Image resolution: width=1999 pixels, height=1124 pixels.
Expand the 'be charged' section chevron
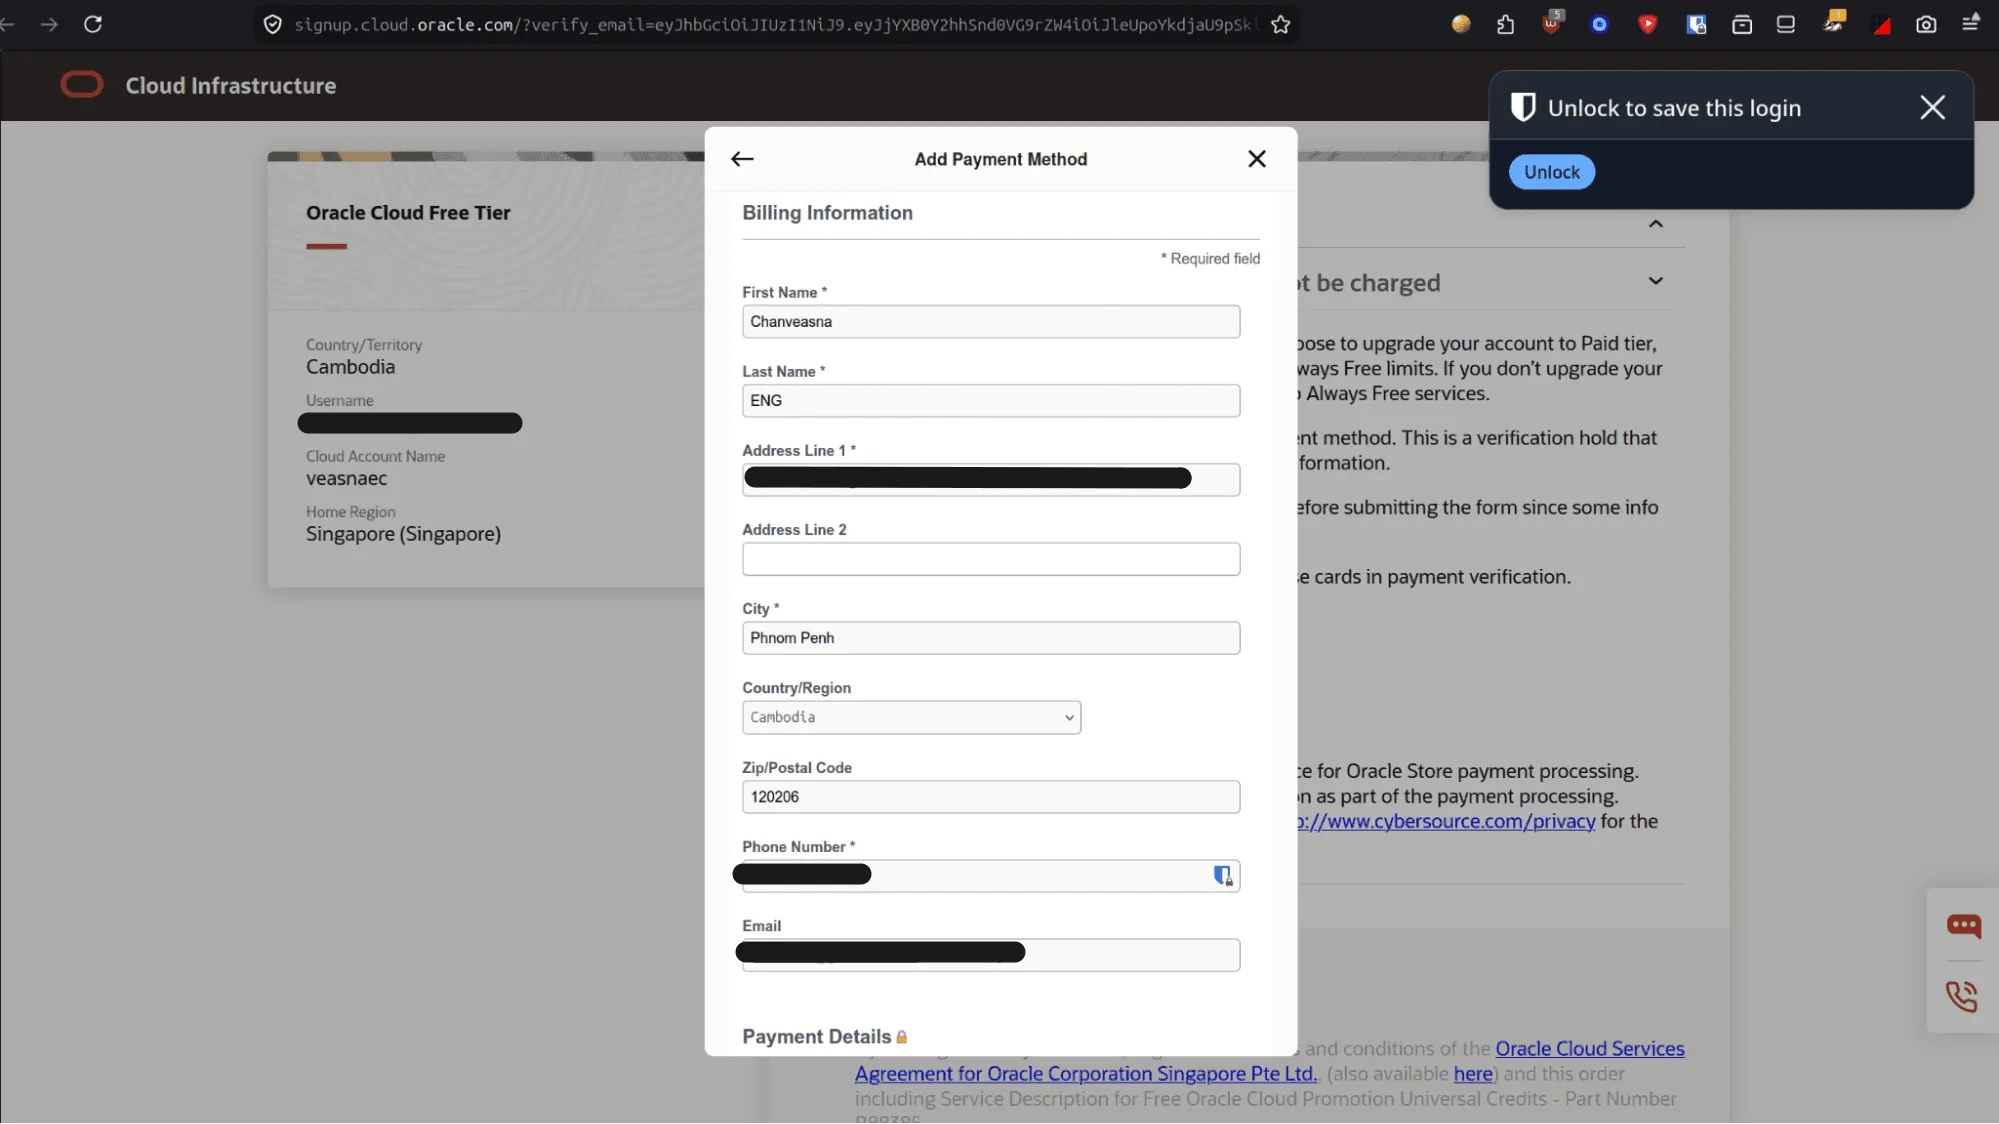point(1656,281)
